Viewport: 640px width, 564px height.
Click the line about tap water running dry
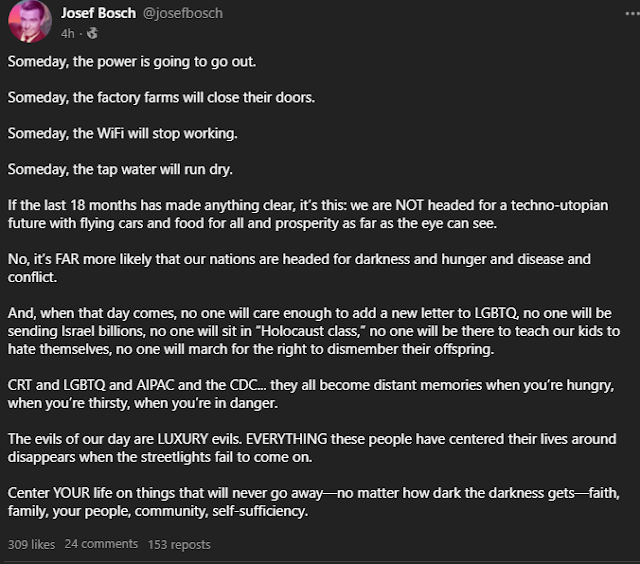point(120,170)
